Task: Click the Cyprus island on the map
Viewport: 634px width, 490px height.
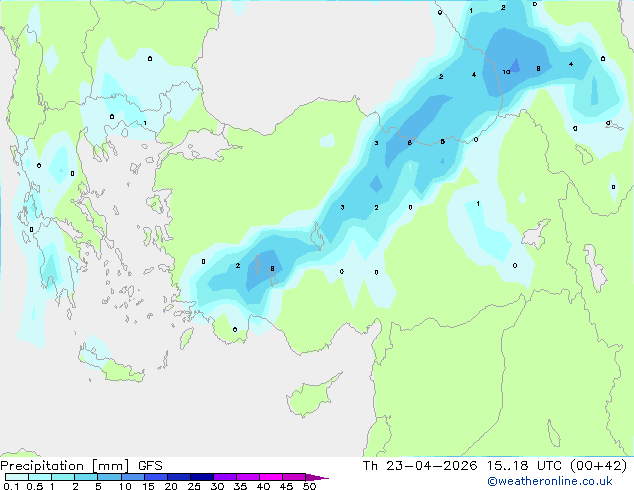Action: click(x=311, y=397)
